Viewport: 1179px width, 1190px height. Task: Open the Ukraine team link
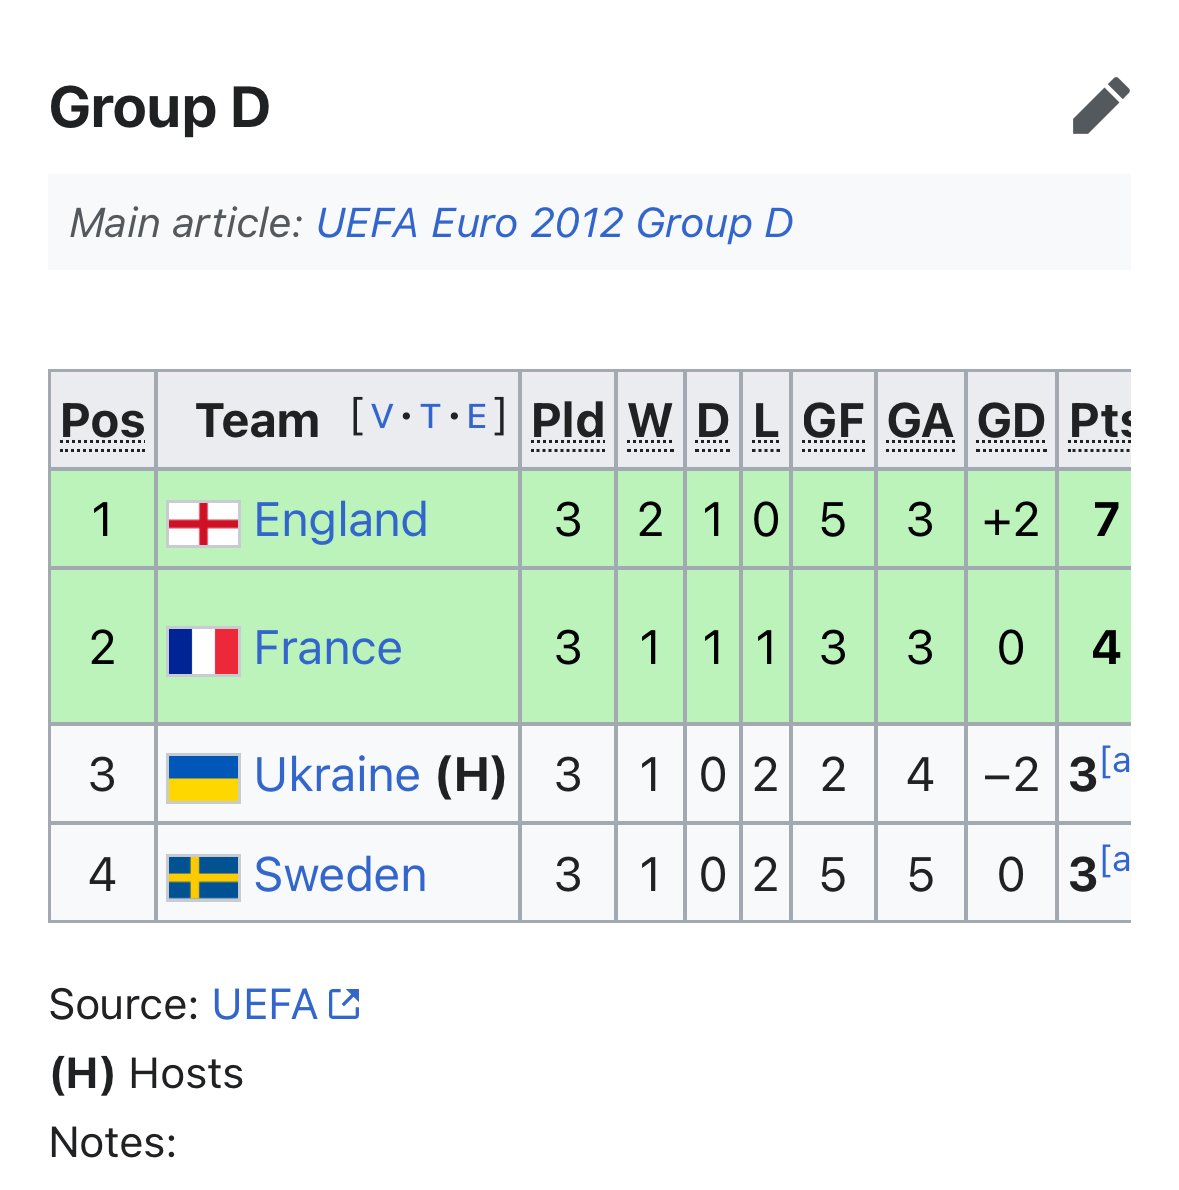click(337, 775)
